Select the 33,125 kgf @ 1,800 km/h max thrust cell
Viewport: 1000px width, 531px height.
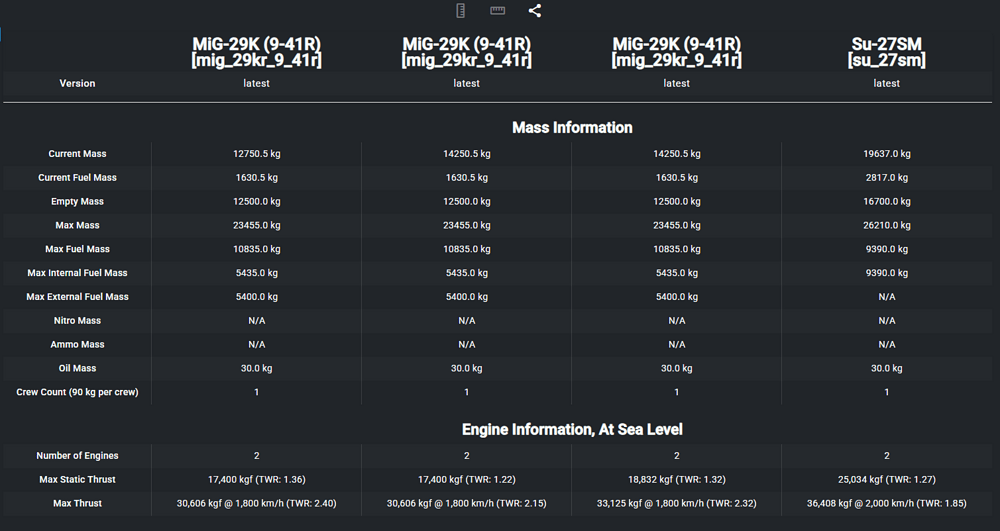coord(677,504)
